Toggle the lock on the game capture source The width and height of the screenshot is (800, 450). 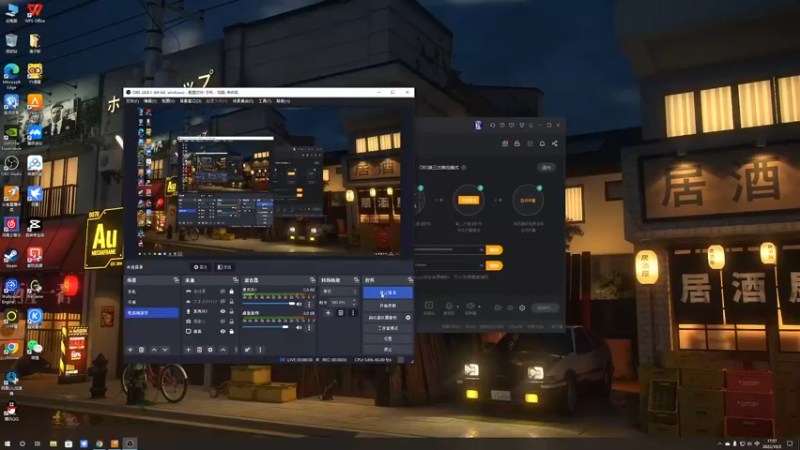tap(231, 291)
